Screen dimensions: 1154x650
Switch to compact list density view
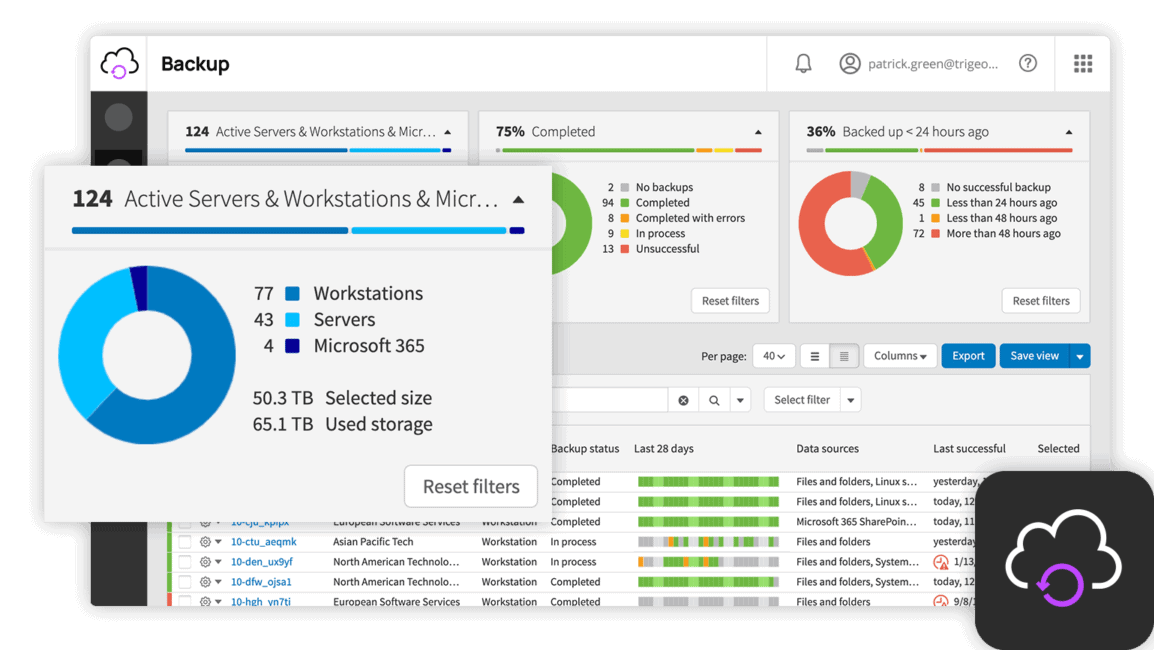point(844,356)
